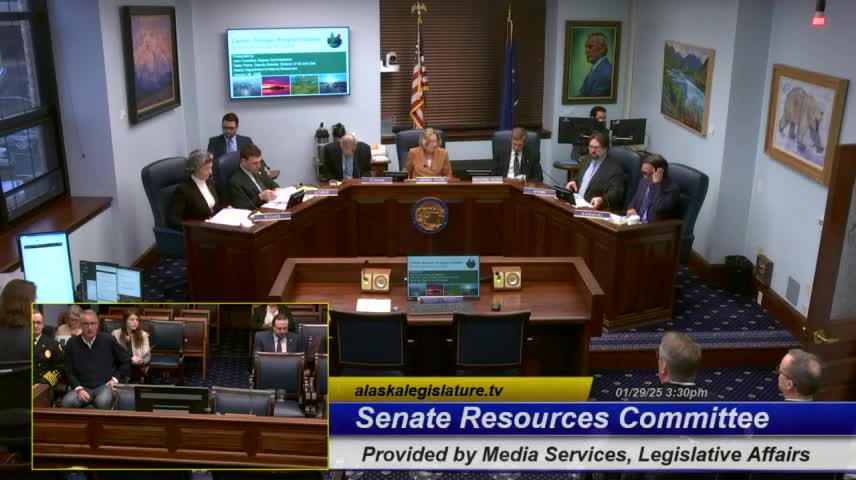The height and width of the screenshot is (480, 856).
Task: Click the wall-mounted presentation slide screen
Action: click(288, 62)
